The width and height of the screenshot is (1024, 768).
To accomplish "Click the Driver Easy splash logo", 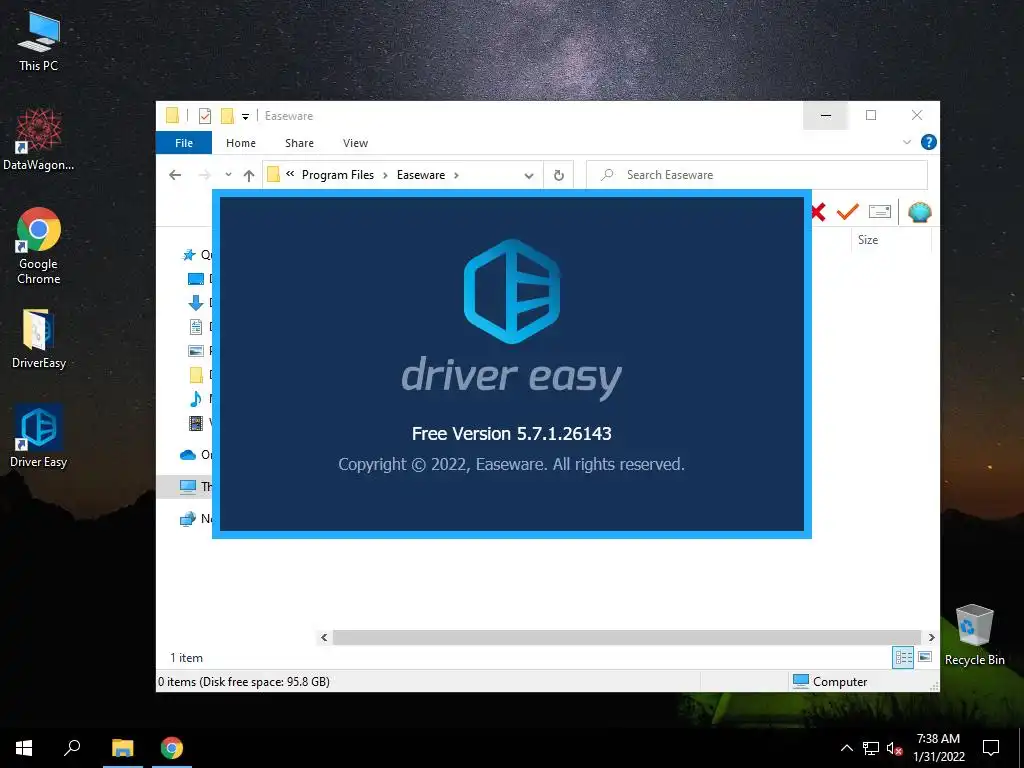I will [512, 291].
